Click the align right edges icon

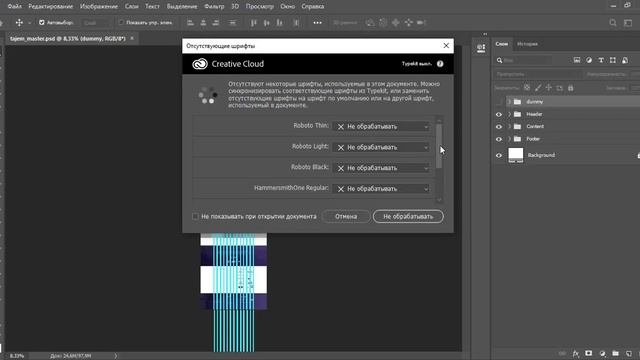216,23
